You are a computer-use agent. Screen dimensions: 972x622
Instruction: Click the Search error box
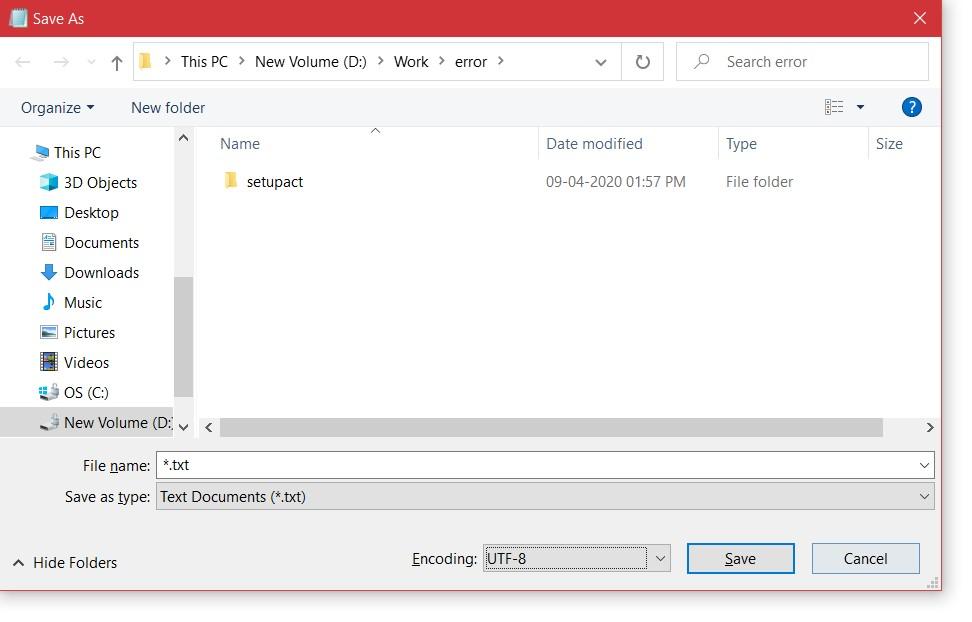[x=802, y=61]
